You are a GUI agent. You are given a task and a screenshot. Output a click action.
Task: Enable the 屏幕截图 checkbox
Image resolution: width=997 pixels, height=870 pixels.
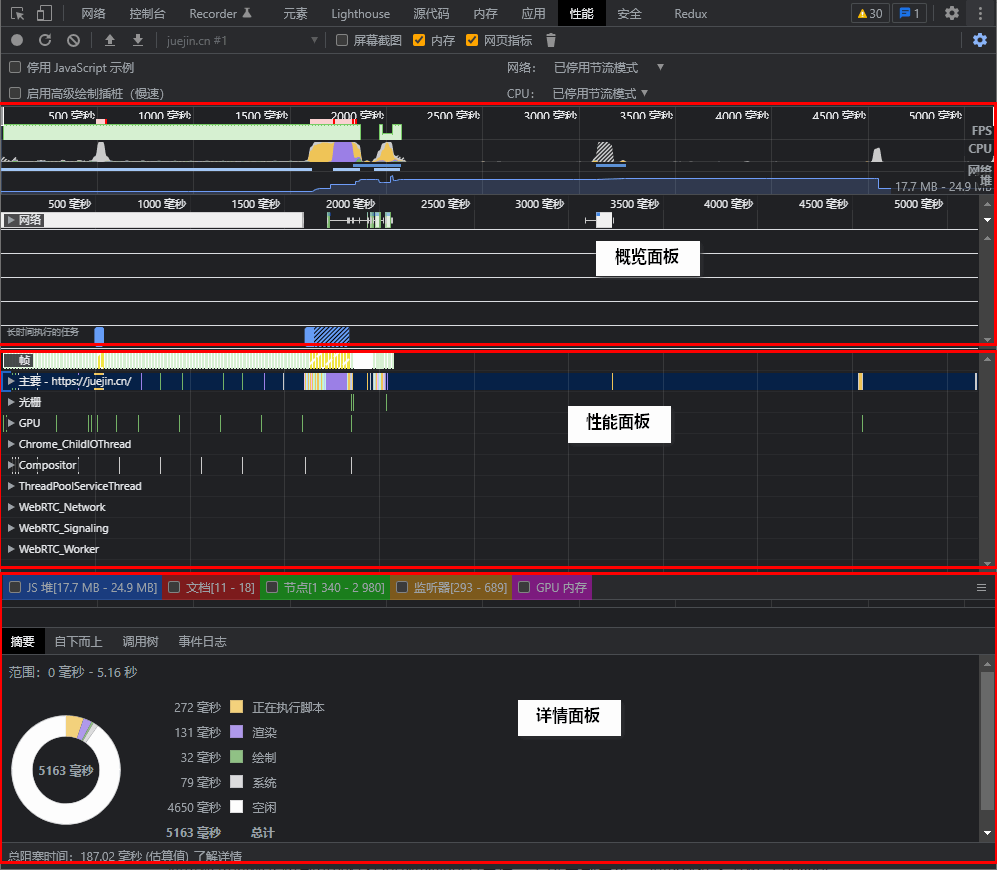[x=343, y=40]
